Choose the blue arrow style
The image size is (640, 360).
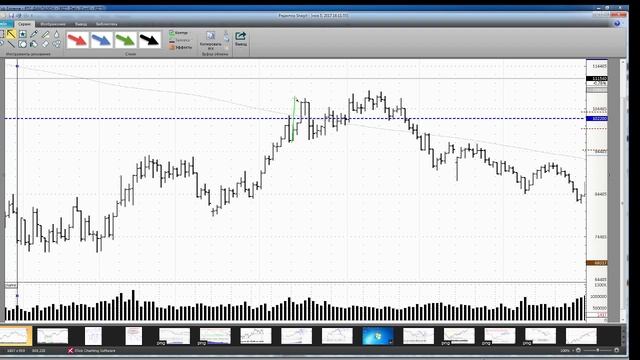coord(102,40)
